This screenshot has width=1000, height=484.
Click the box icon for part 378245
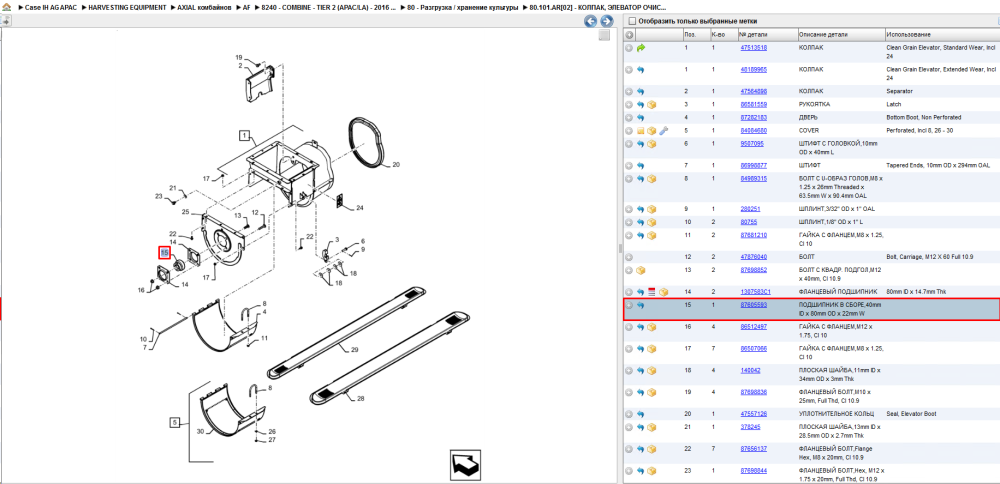(652, 427)
